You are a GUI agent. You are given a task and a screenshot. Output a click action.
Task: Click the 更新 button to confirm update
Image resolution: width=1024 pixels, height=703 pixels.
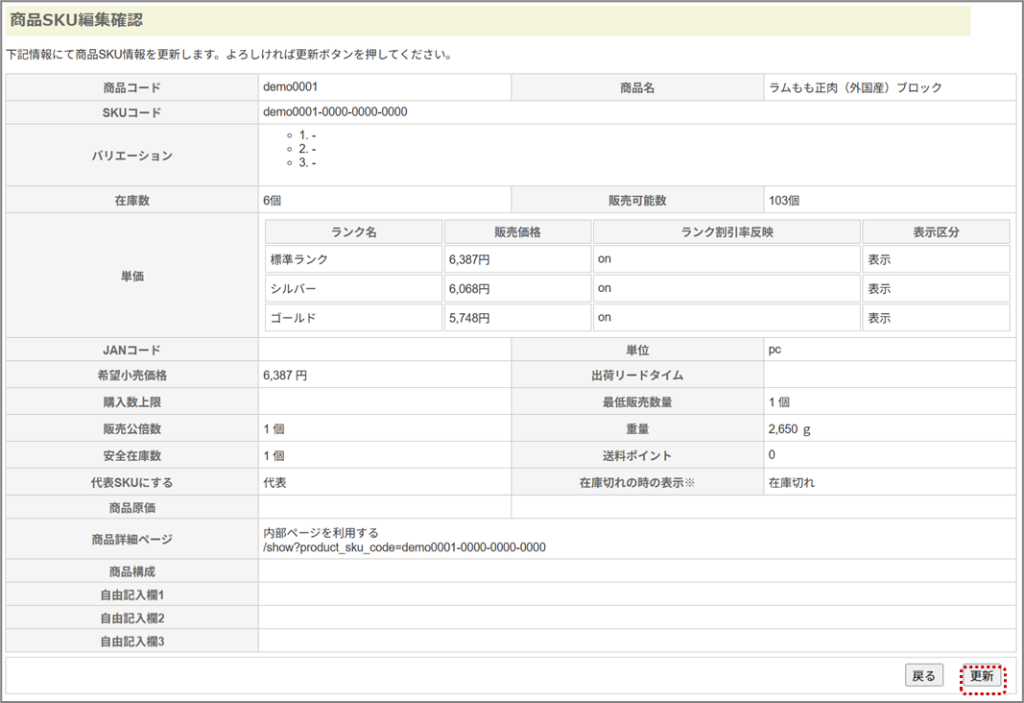[x=982, y=676]
